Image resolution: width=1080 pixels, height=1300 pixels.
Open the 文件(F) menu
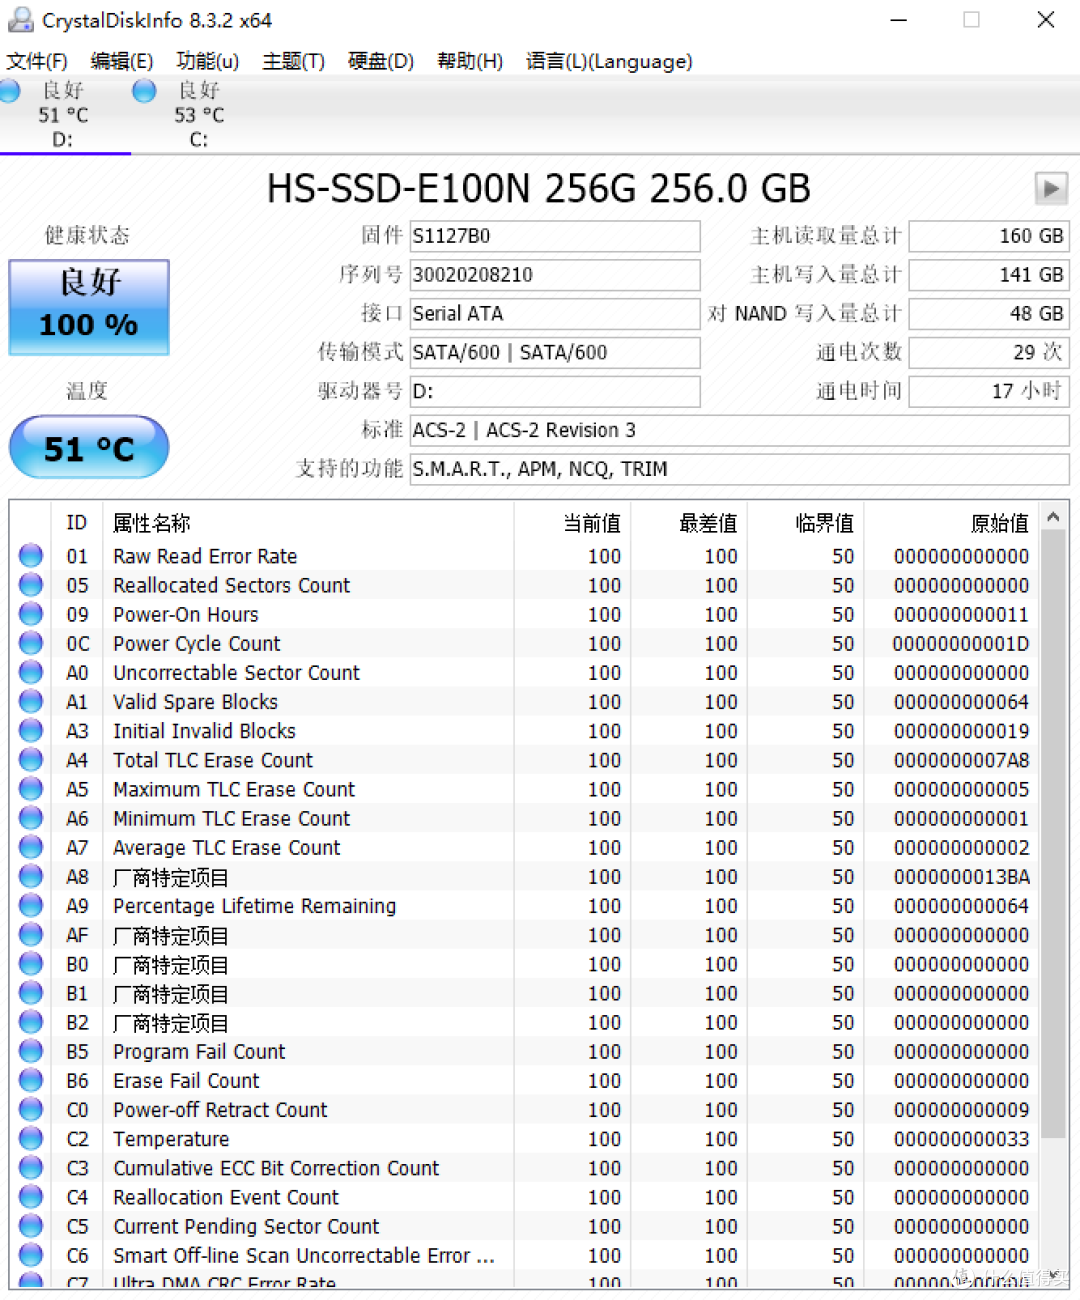coord(37,61)
